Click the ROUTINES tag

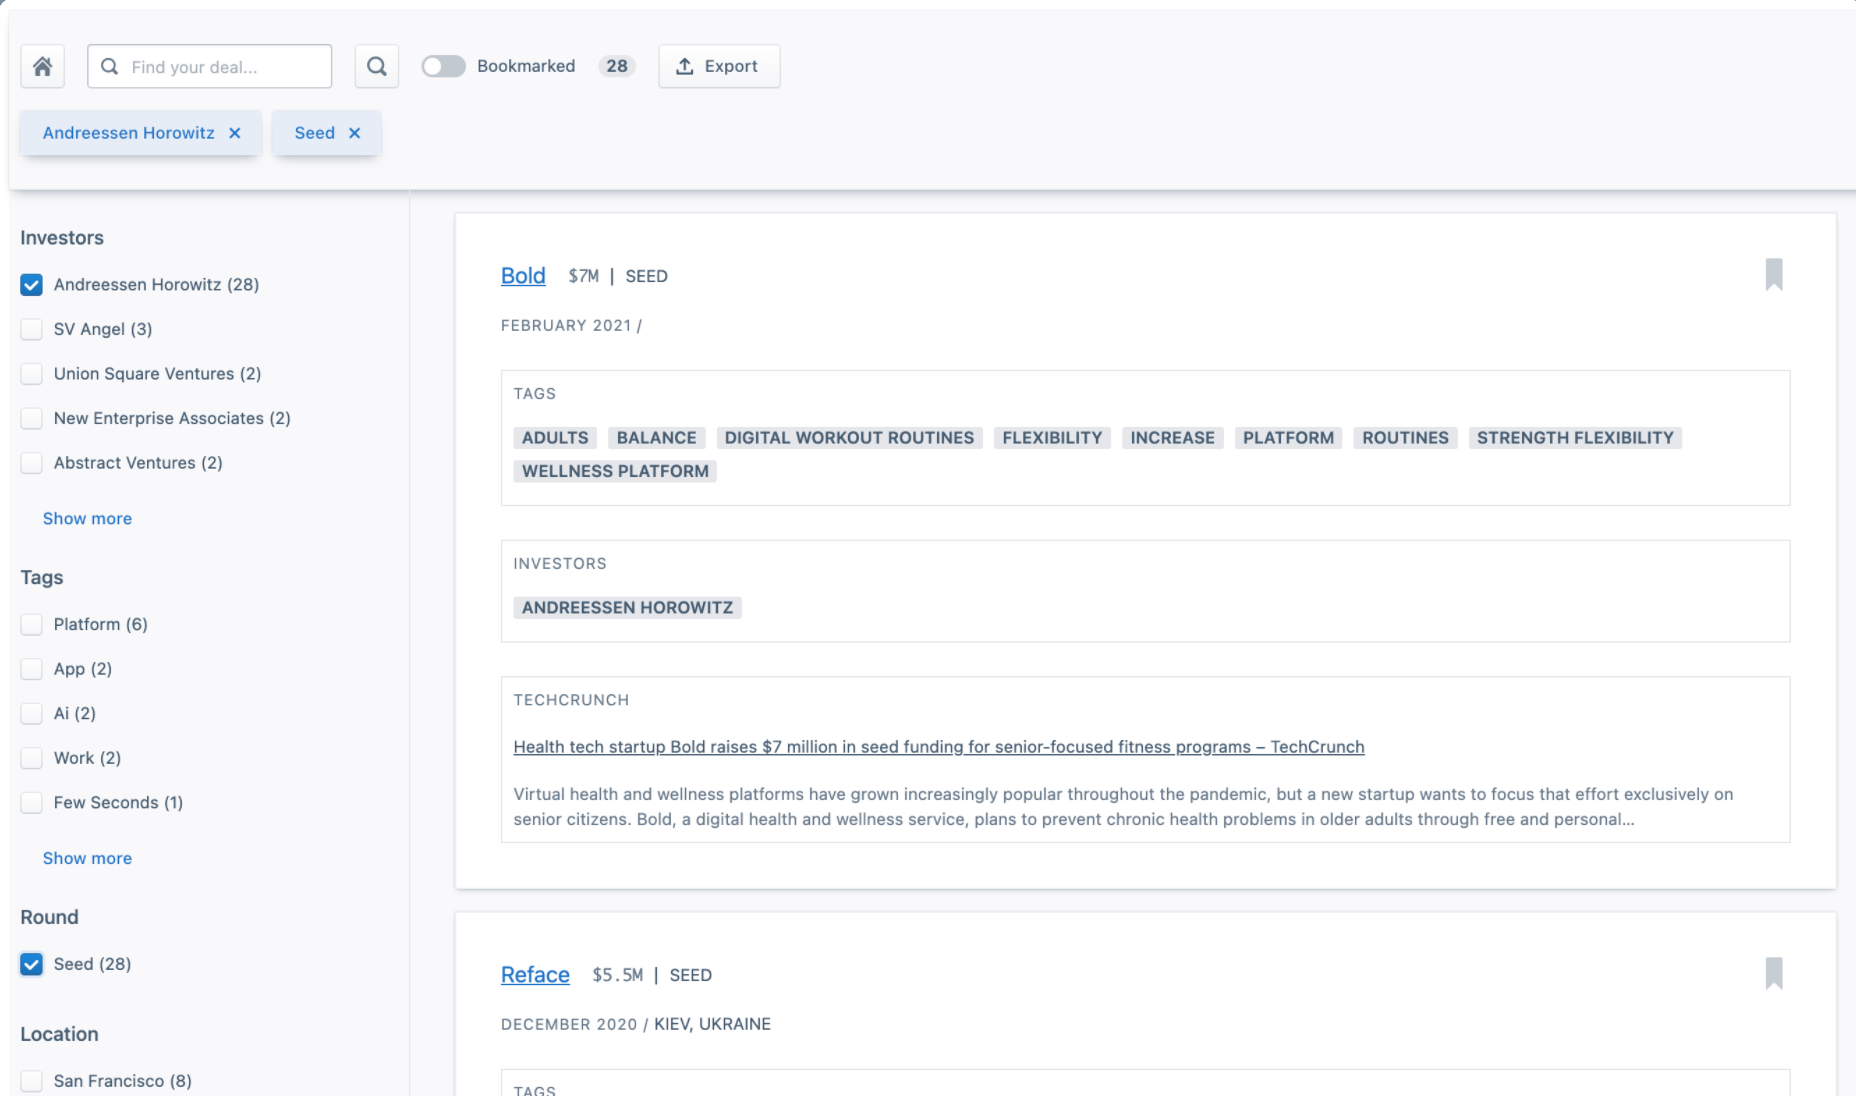[x=1405, y=438]
